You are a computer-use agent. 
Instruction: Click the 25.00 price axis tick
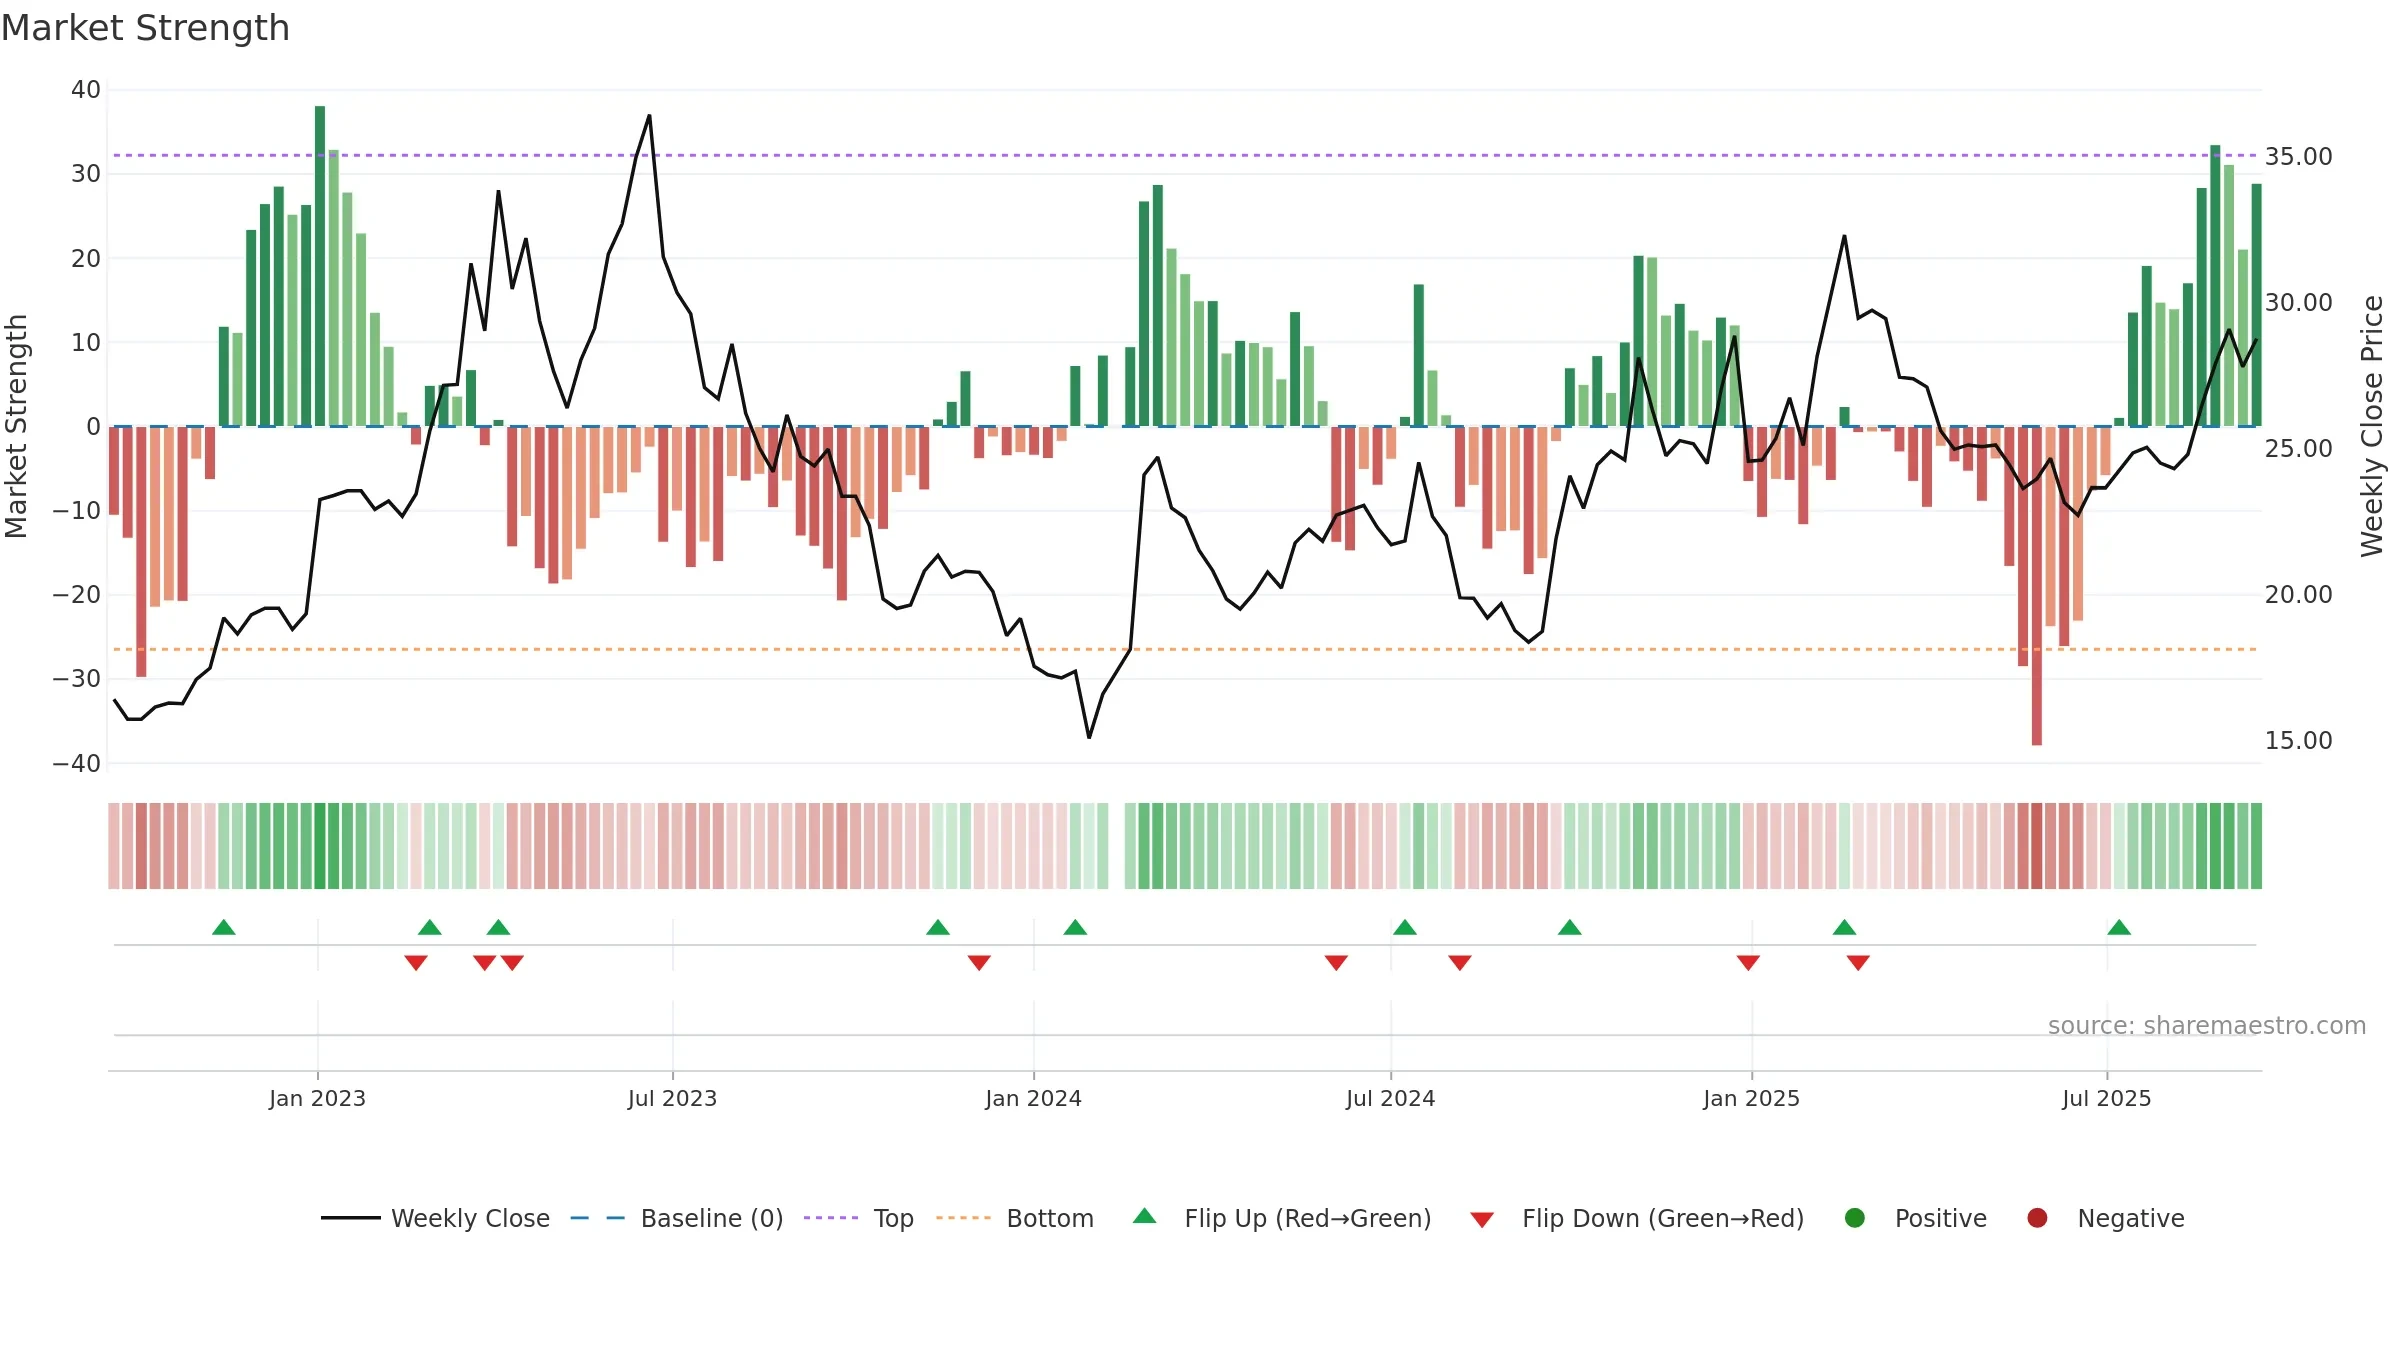[2298, 449]
